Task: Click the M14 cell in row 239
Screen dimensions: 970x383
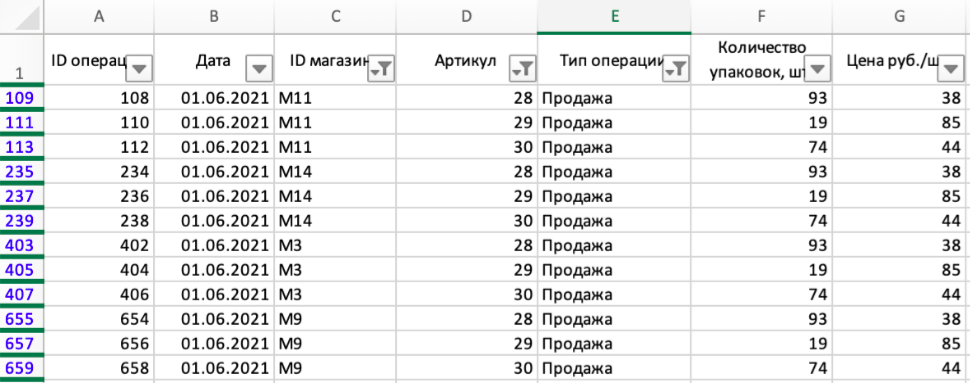Action: (x=335, y=220)
